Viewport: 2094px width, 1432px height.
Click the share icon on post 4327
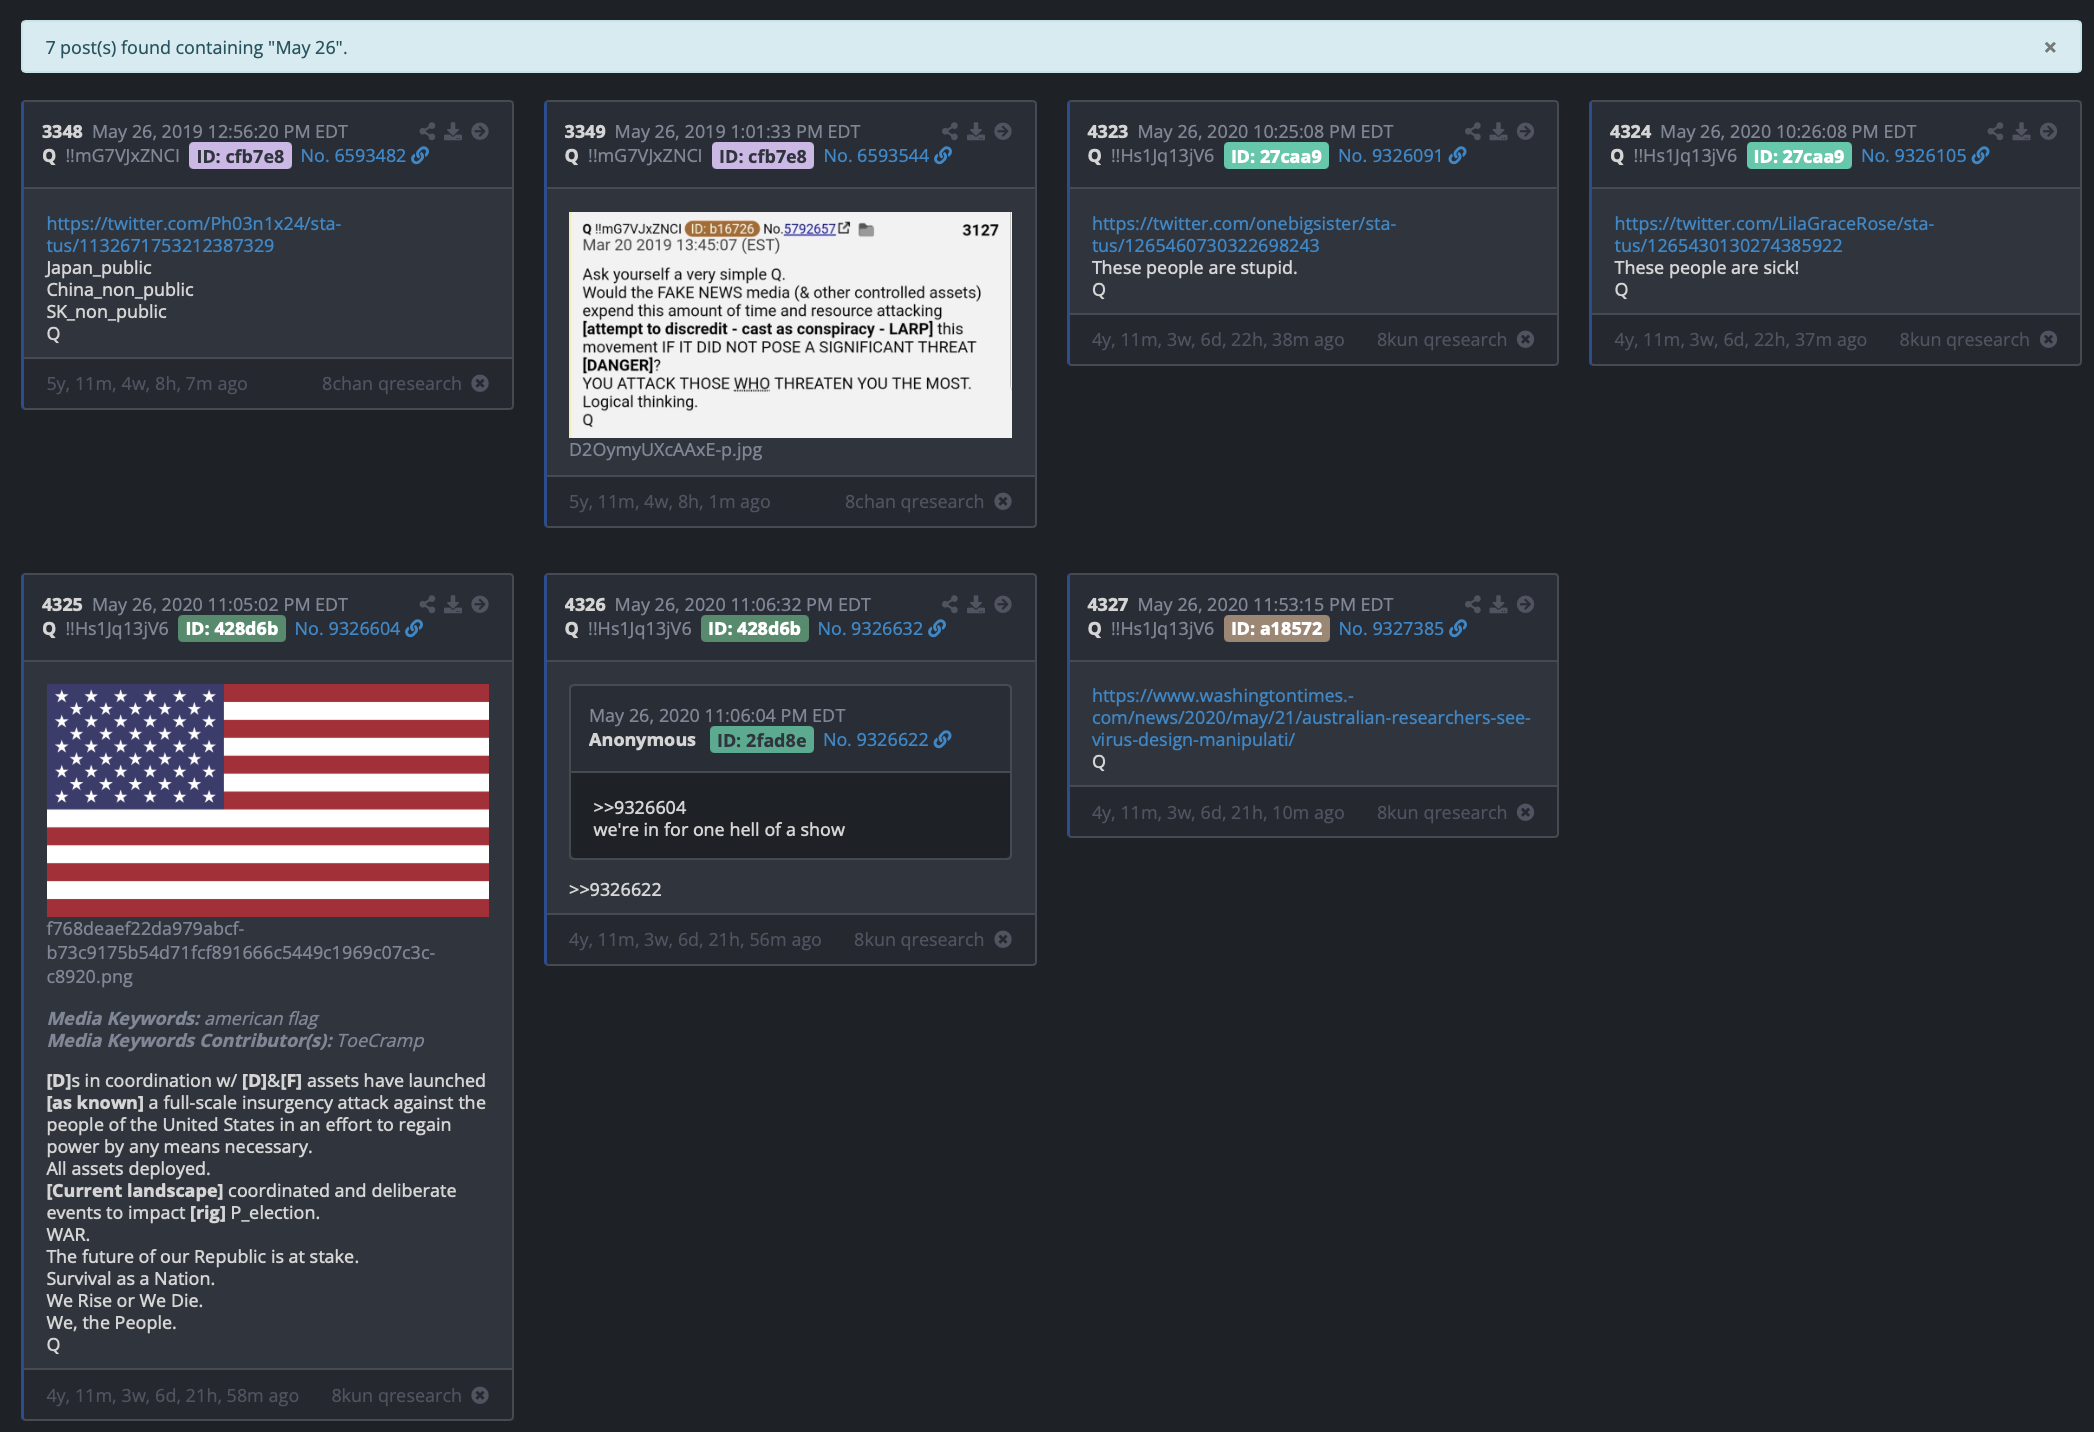[x=1473, y=604]
